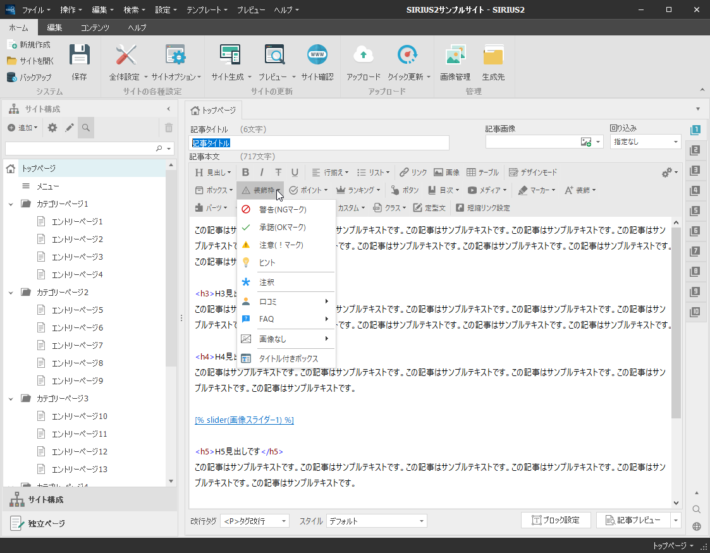Select メニュー in the site tree

pyautogui.click(x=48, y=186)
